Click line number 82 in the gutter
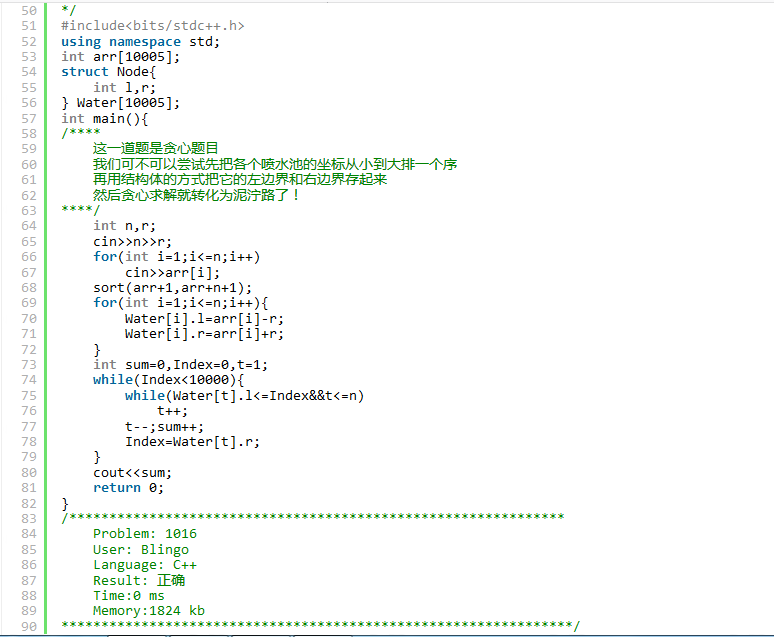The width and height of the screenshot is (774, 637). tap(29, 504)
